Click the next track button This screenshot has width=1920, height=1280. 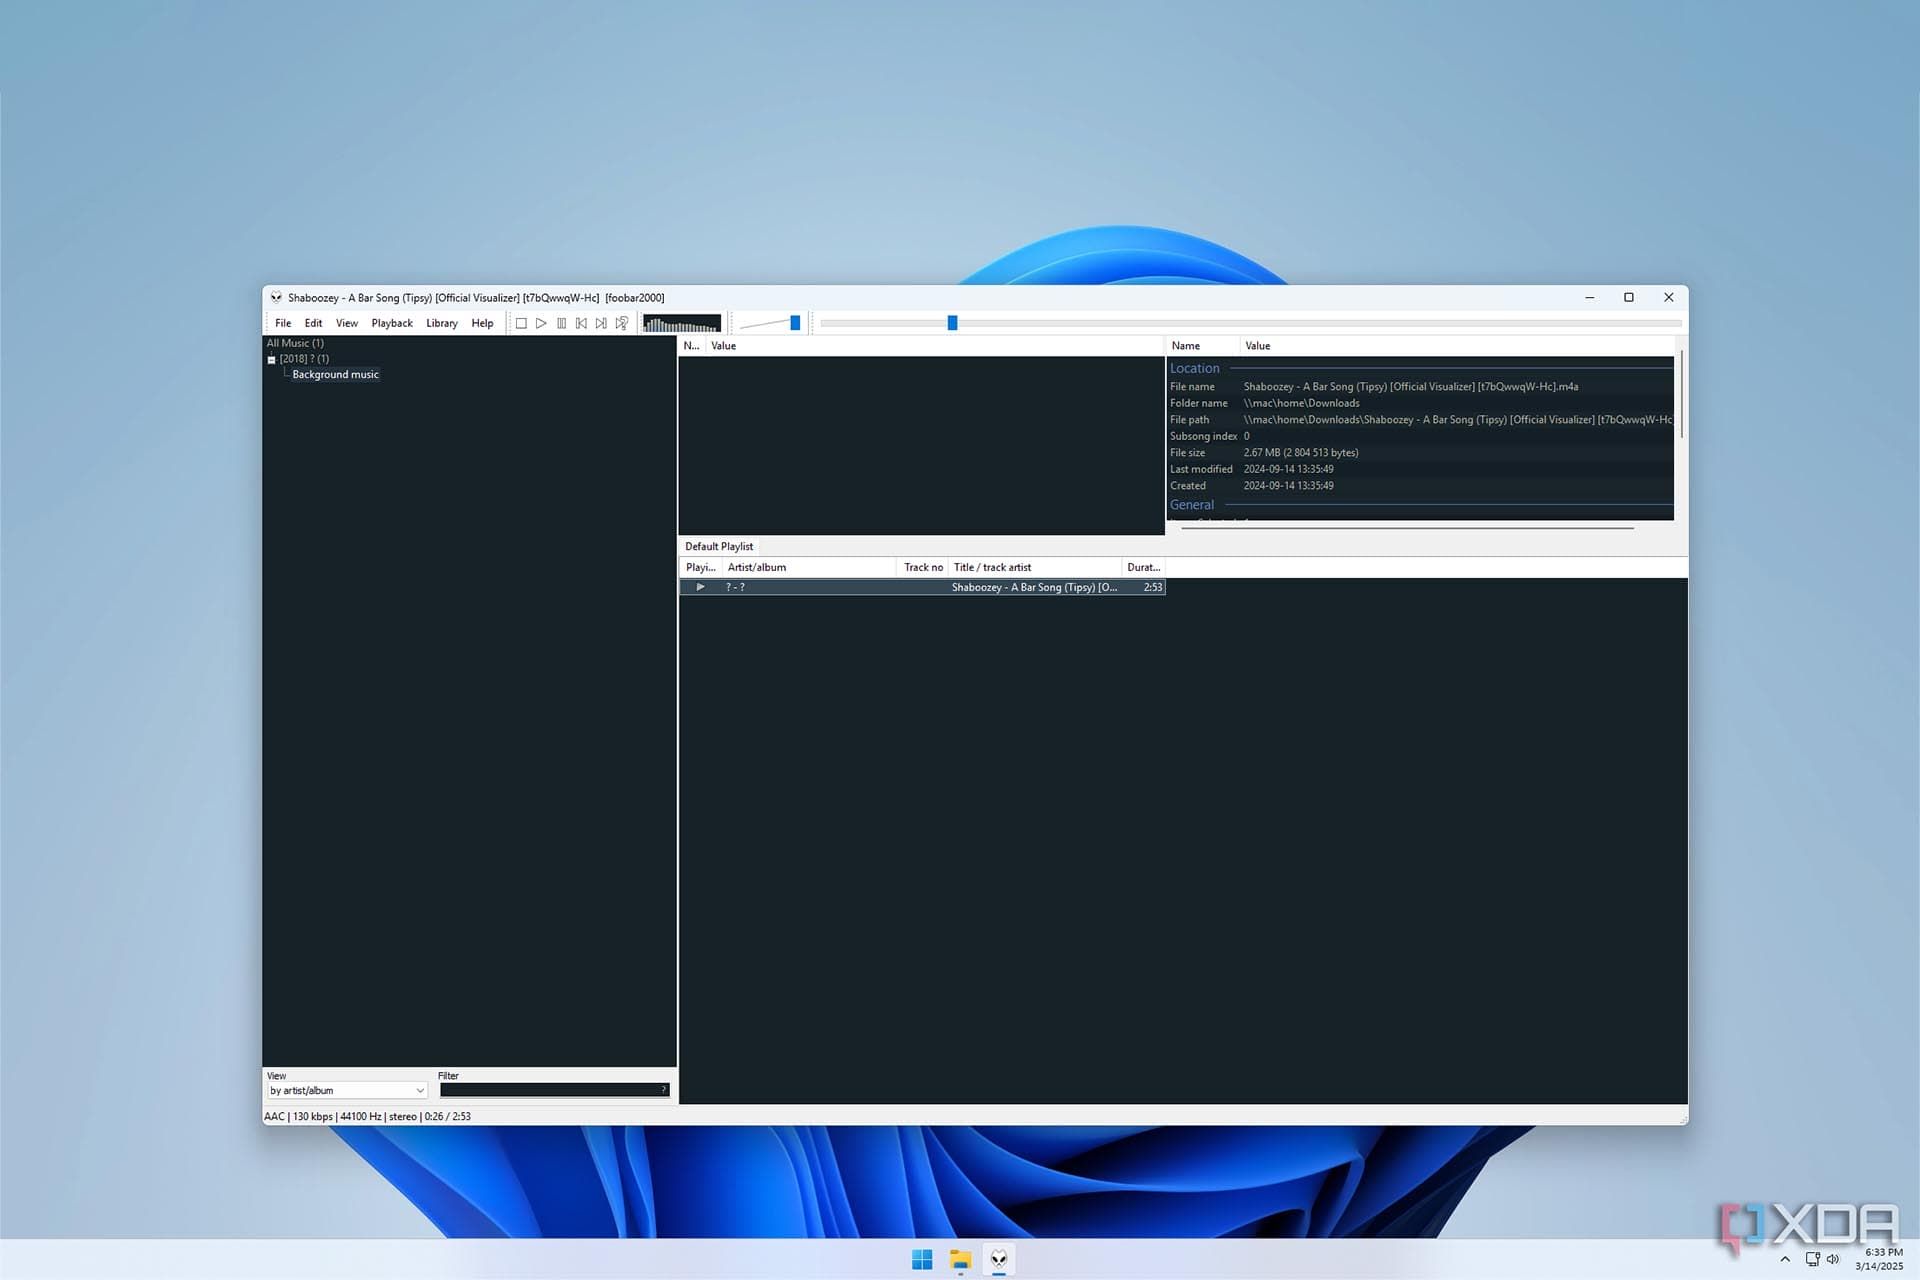pos(601,323)
